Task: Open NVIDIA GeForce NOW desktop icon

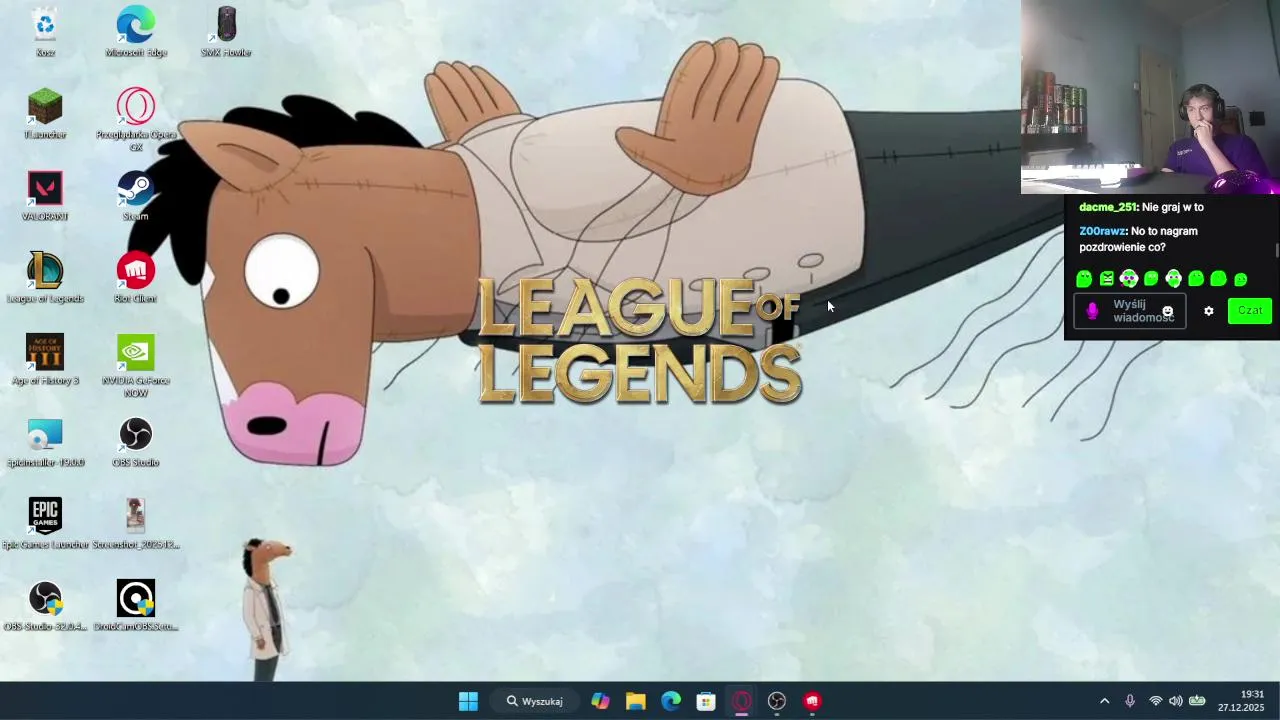Action: pyautogui.click(x=136, y=366)
